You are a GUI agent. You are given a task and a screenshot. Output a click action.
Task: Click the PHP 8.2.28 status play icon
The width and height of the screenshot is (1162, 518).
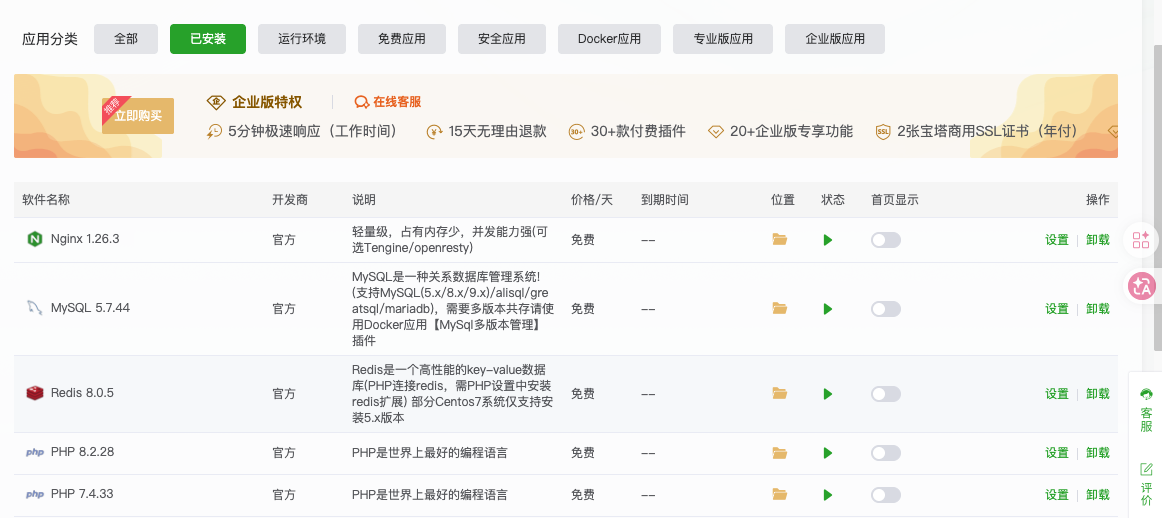(827, 453)
